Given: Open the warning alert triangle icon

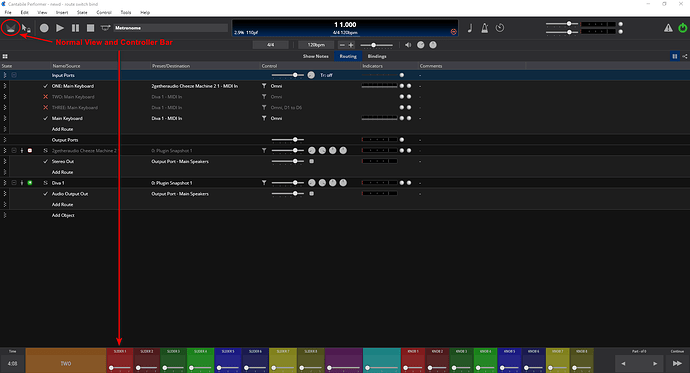Looking at the screenshot, I should tap(668, 28).
